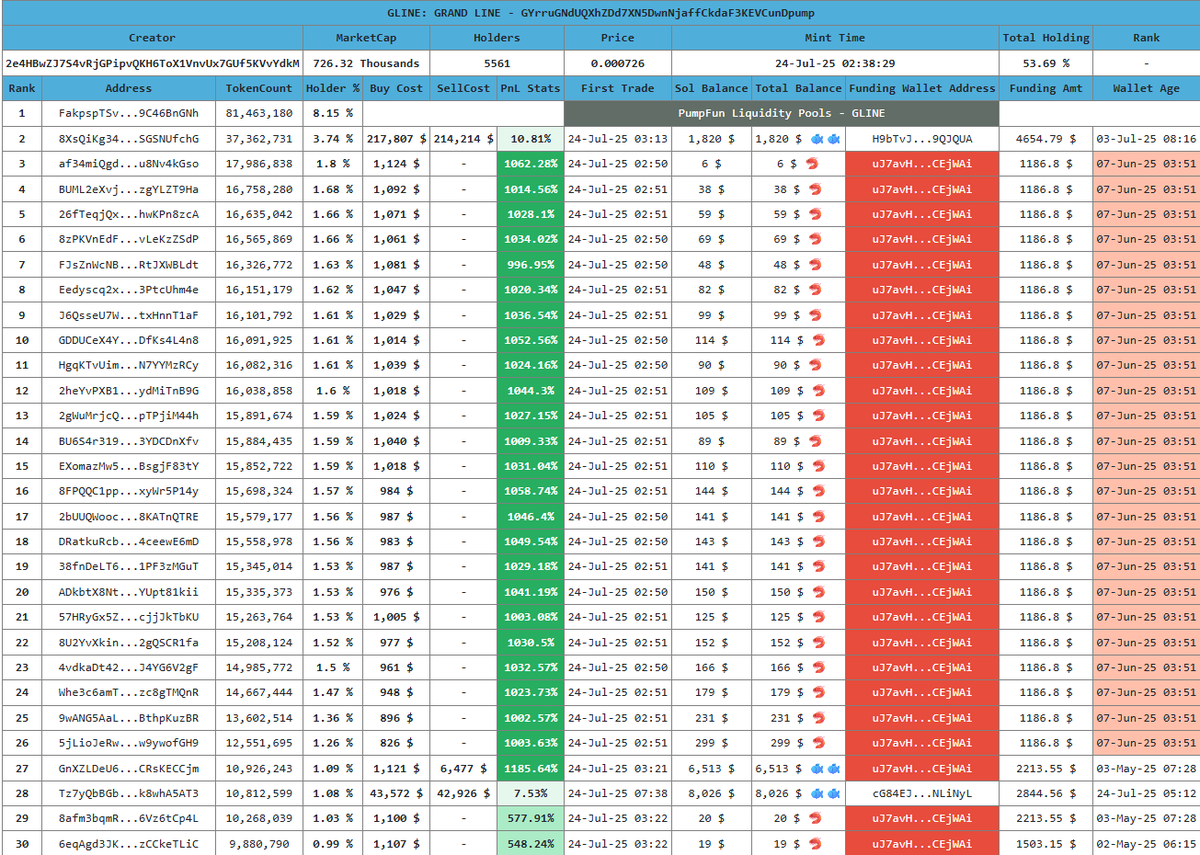Click the Price value 0.000726
The height and width of the screenshot is (855, 1200).
(617, 63)
